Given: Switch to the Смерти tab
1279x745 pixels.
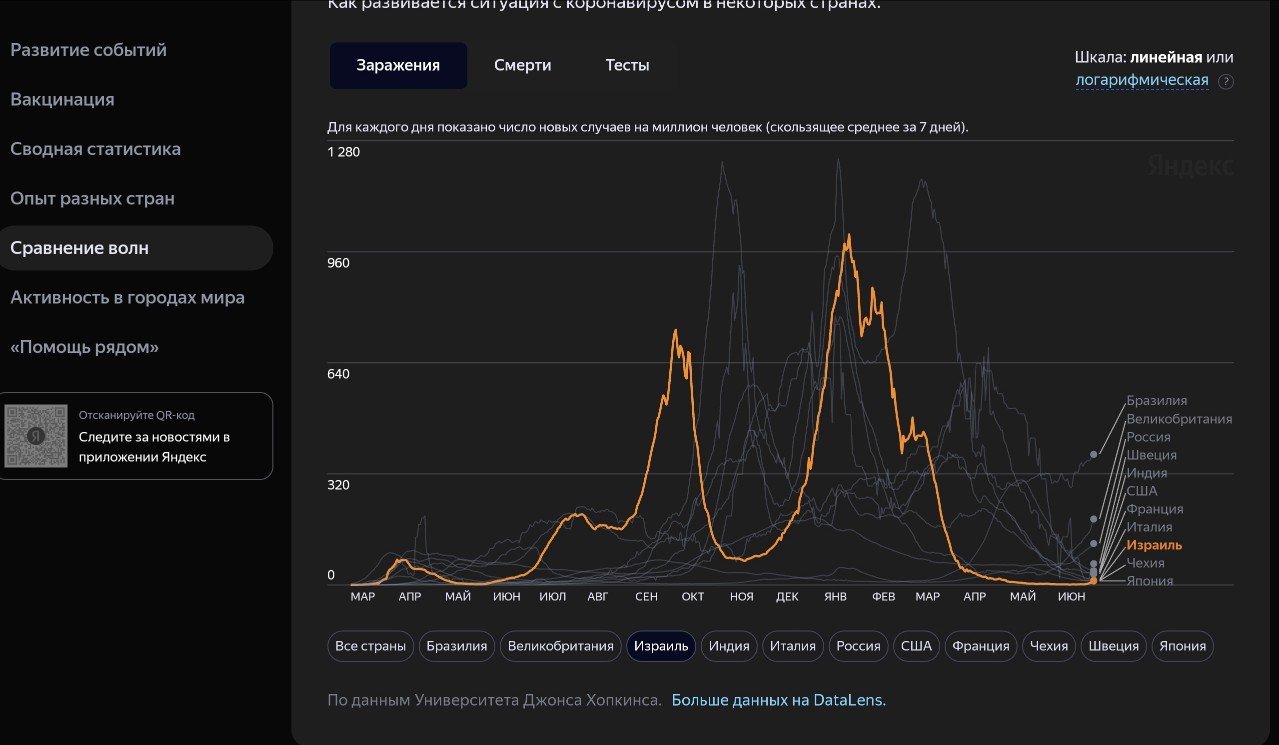Looking at the screenshot, I should click(522, 65).
